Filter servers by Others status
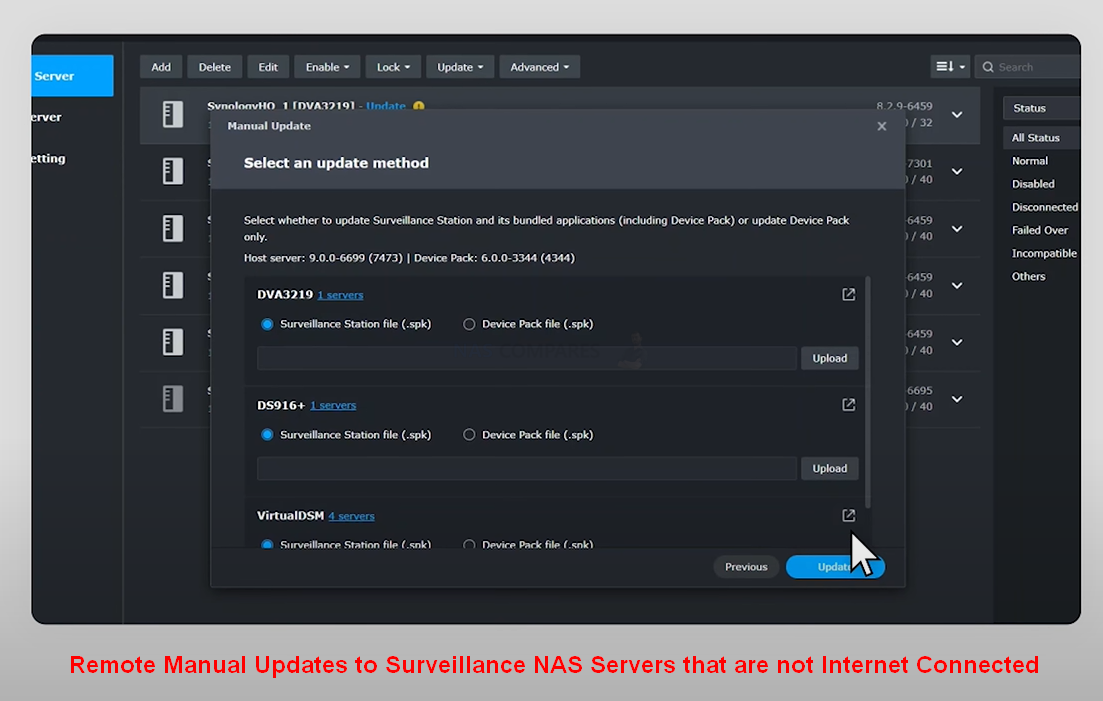 point(1028,276)
